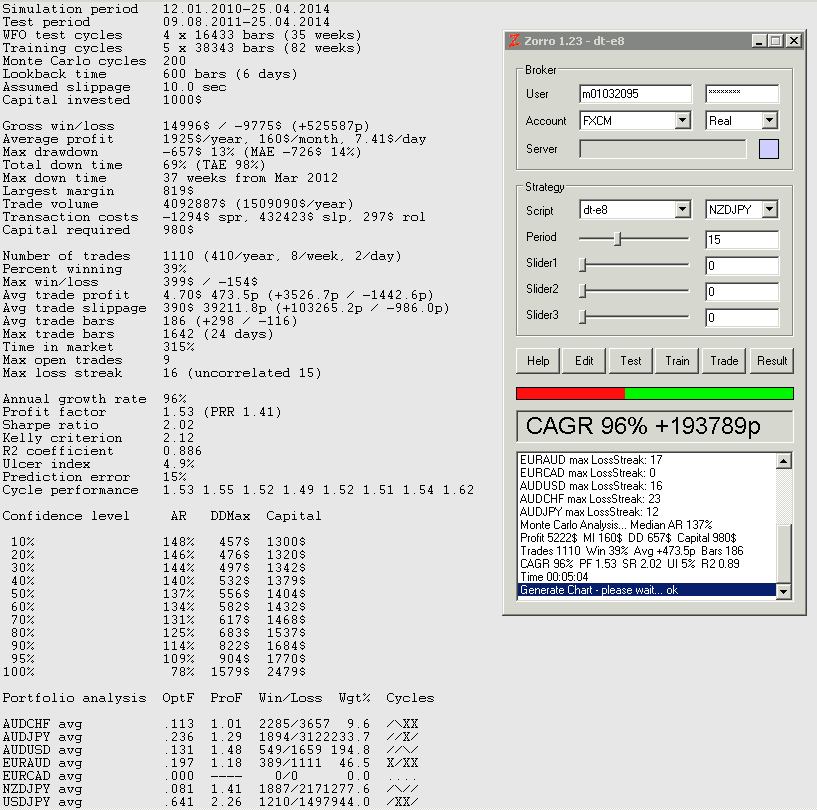Open the script with Edit button
817x810 pixels.
pos(584,361)
